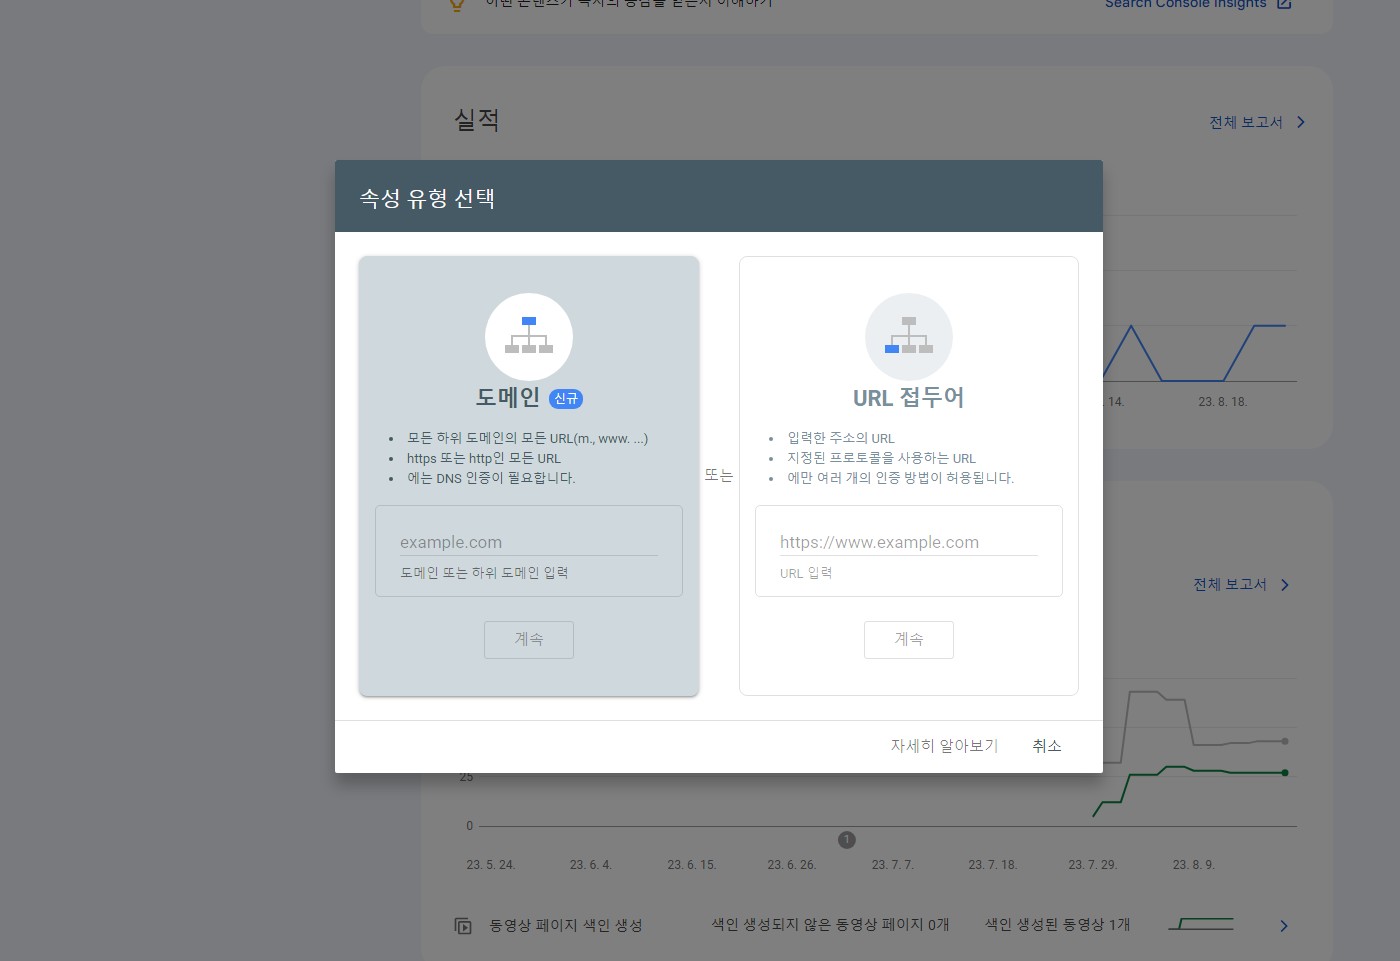
Task: Click the URL prefix hierarchy icon
Action: [x=909, y=336]
